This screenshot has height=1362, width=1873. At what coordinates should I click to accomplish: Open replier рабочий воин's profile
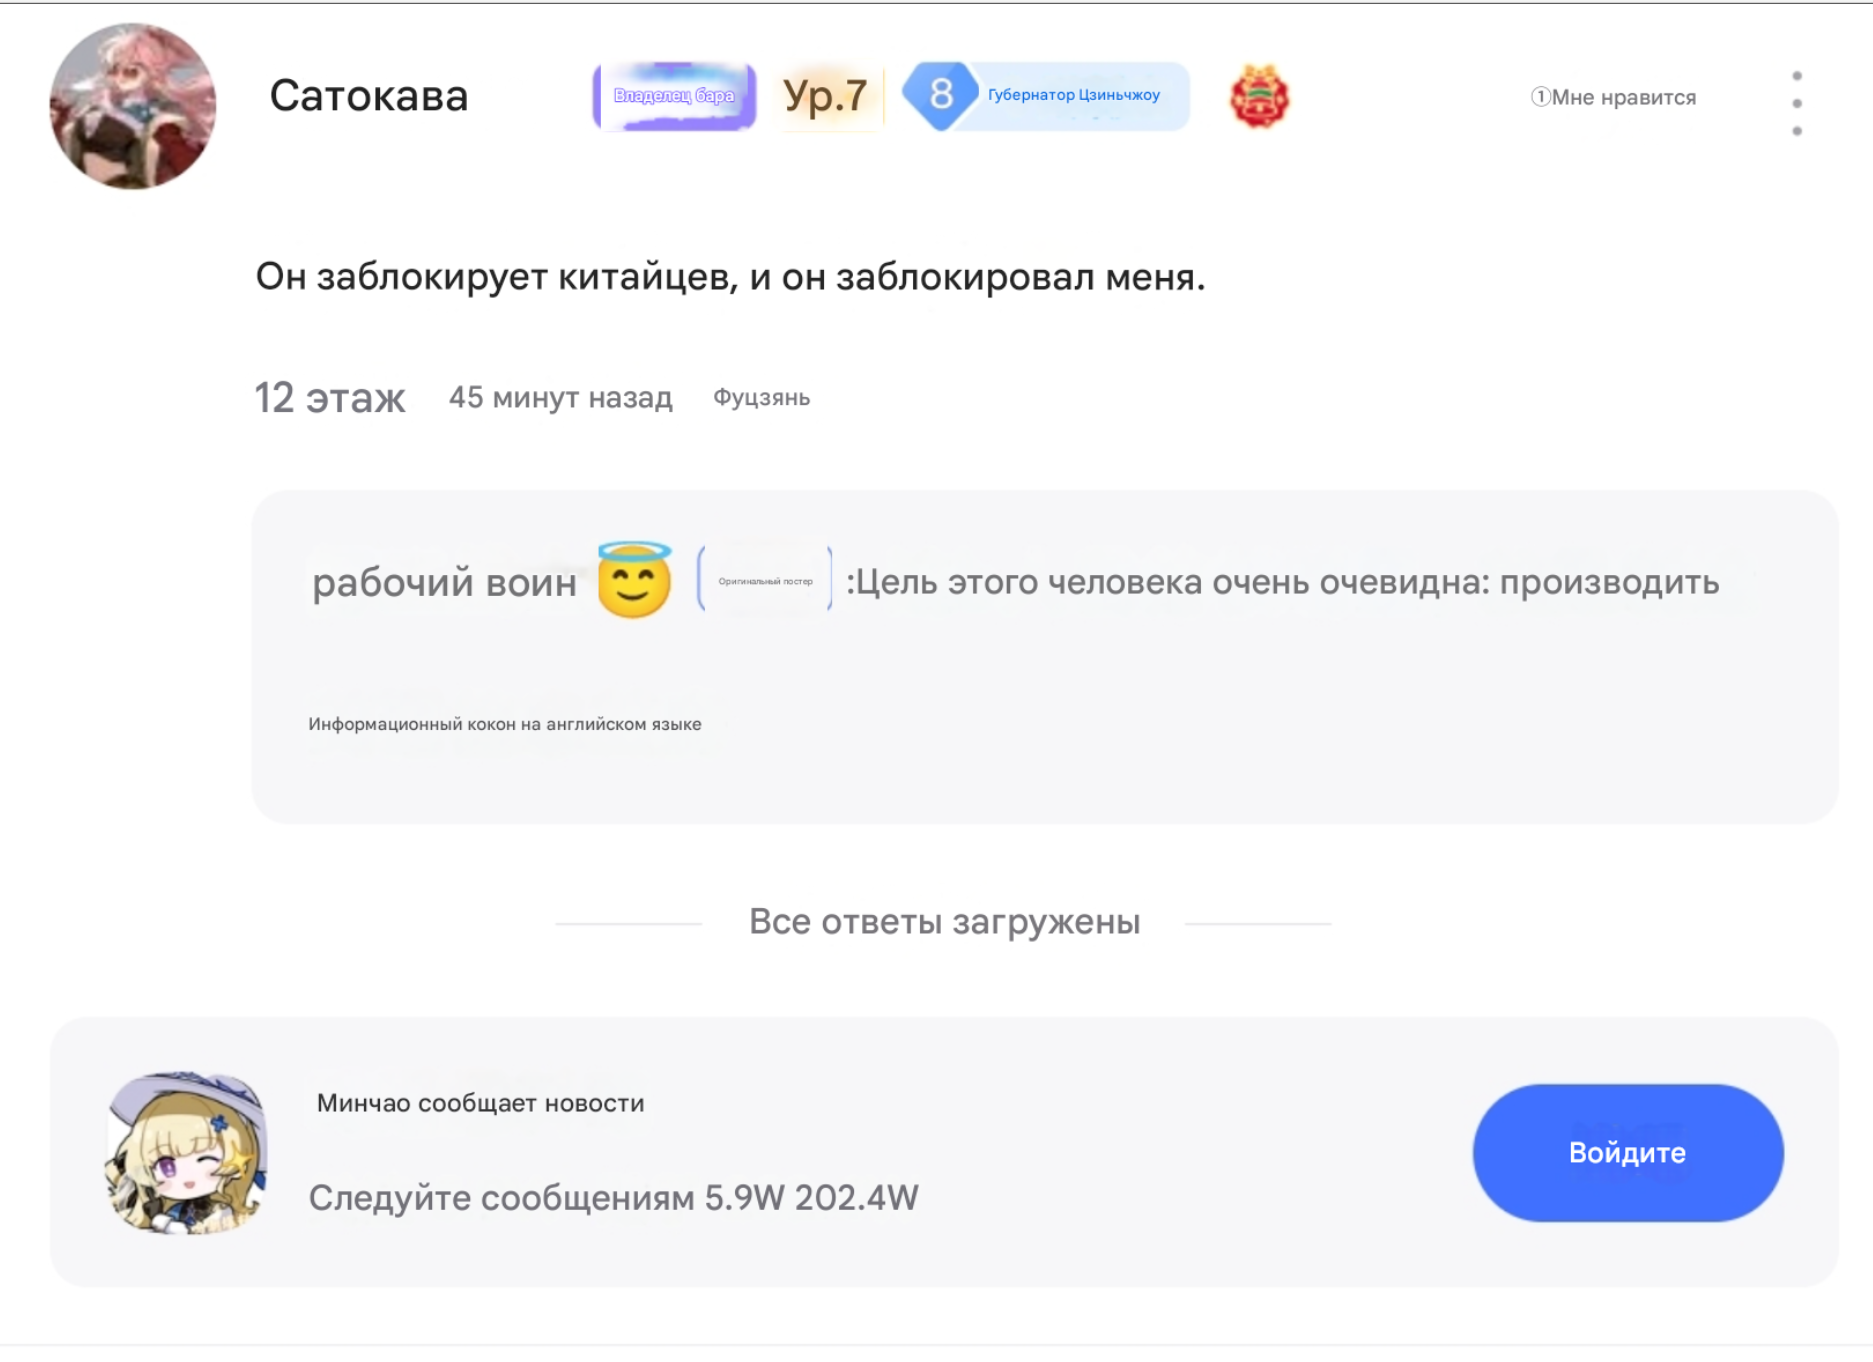coord(444,582)
